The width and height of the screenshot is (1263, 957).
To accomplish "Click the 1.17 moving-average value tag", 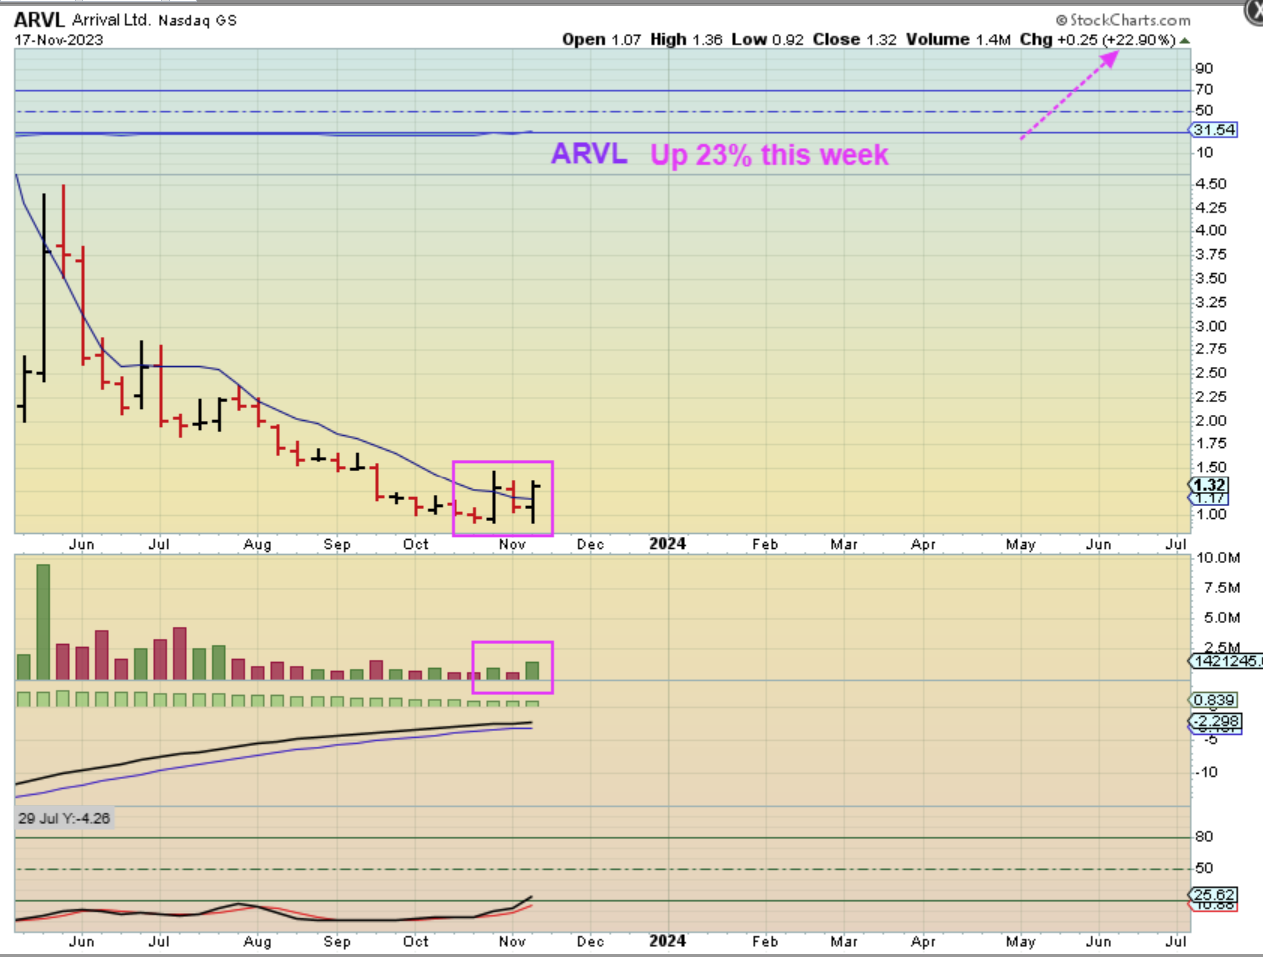I will coord(1209,498).
